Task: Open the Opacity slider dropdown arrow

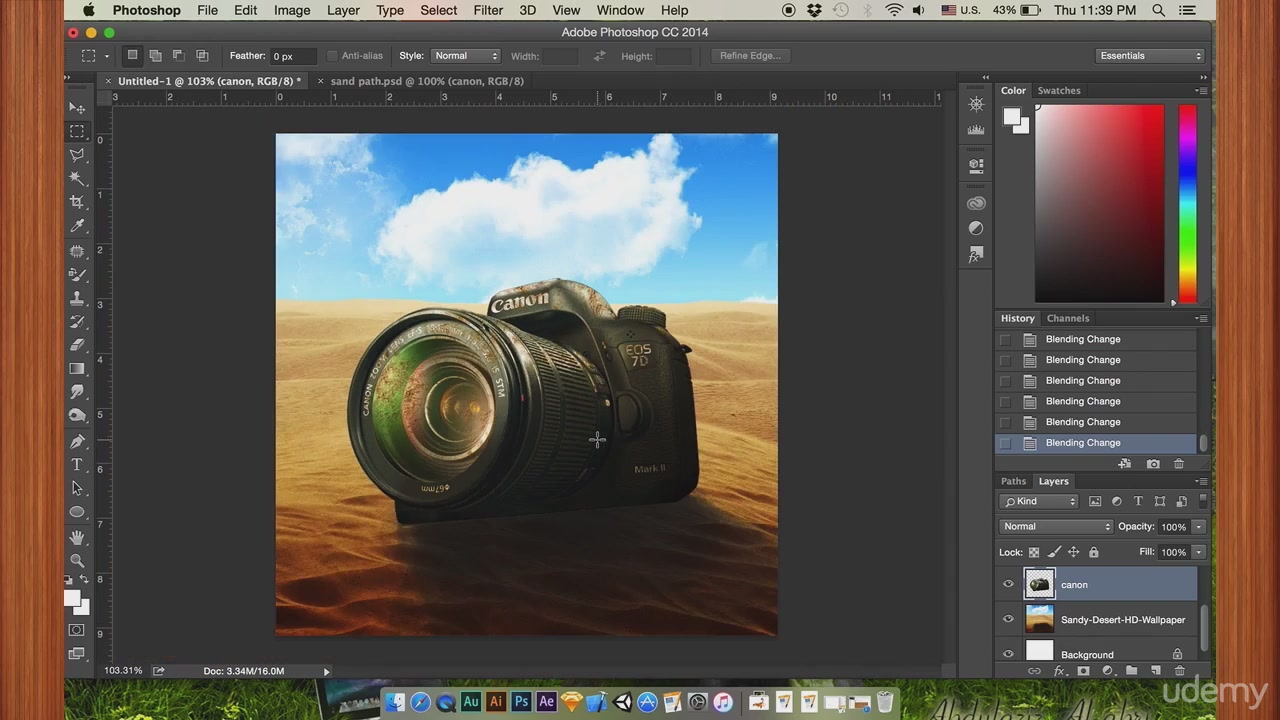Action: 1198,527
